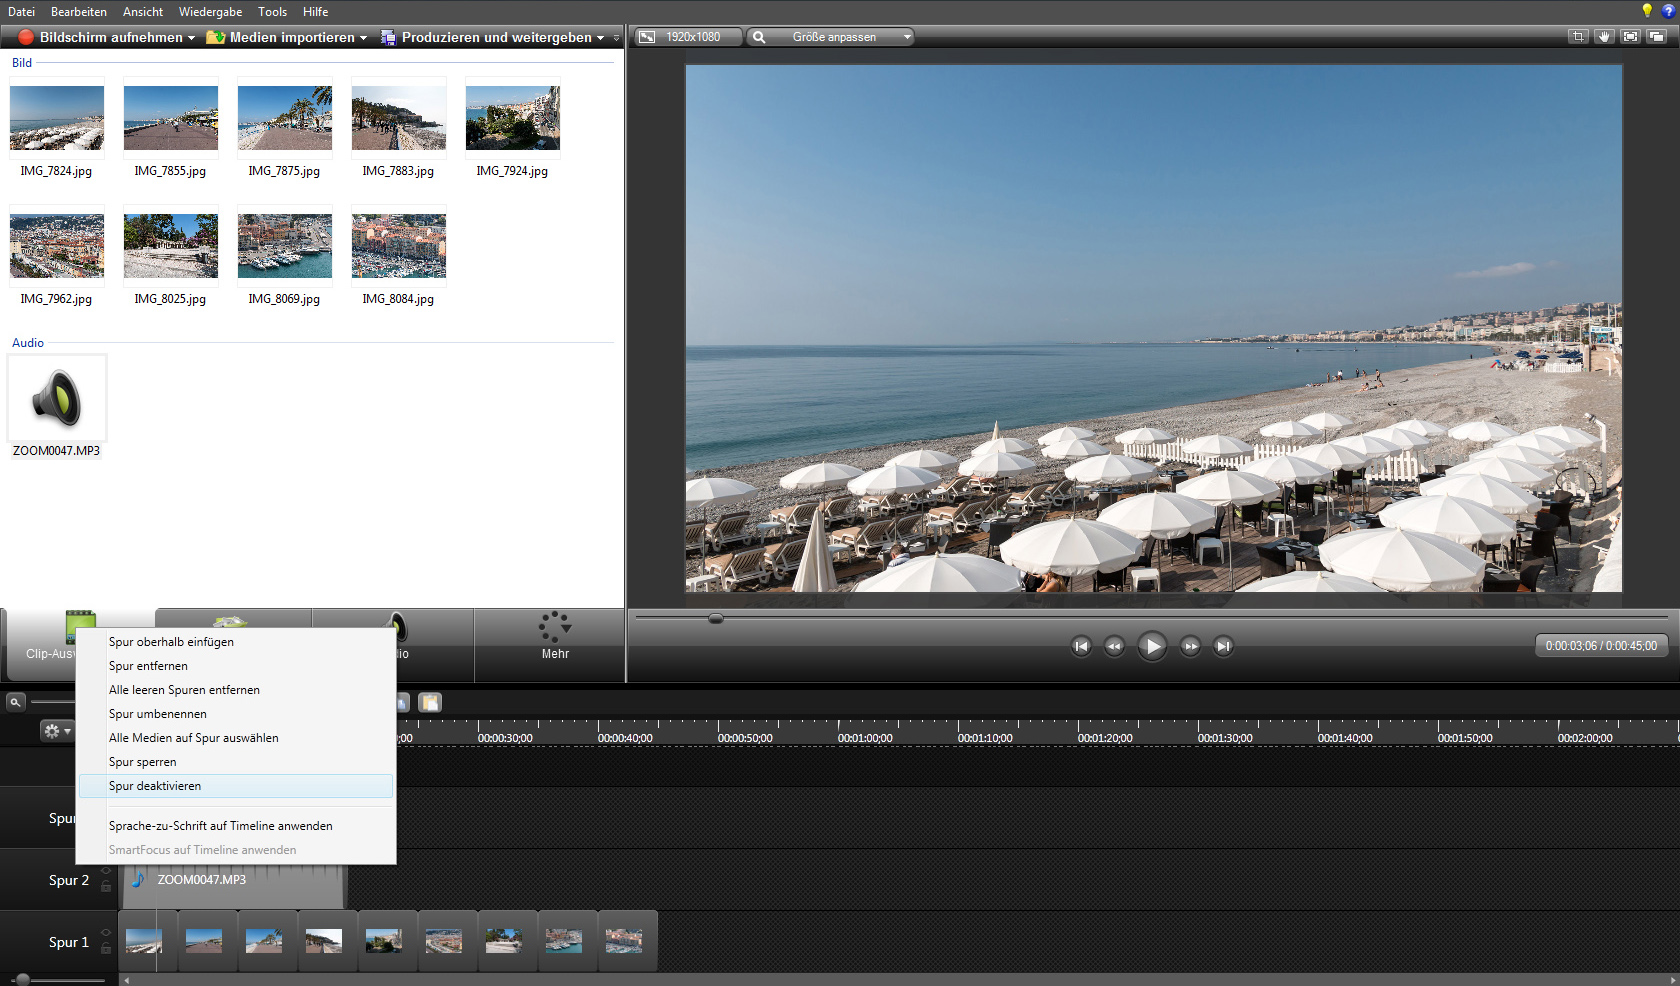Choose Sprache-zu-Schrift auf Timeline anwenden
The width and height of the screenshot is (1680, 986).
pyautogui.click(x=236, y=826)
